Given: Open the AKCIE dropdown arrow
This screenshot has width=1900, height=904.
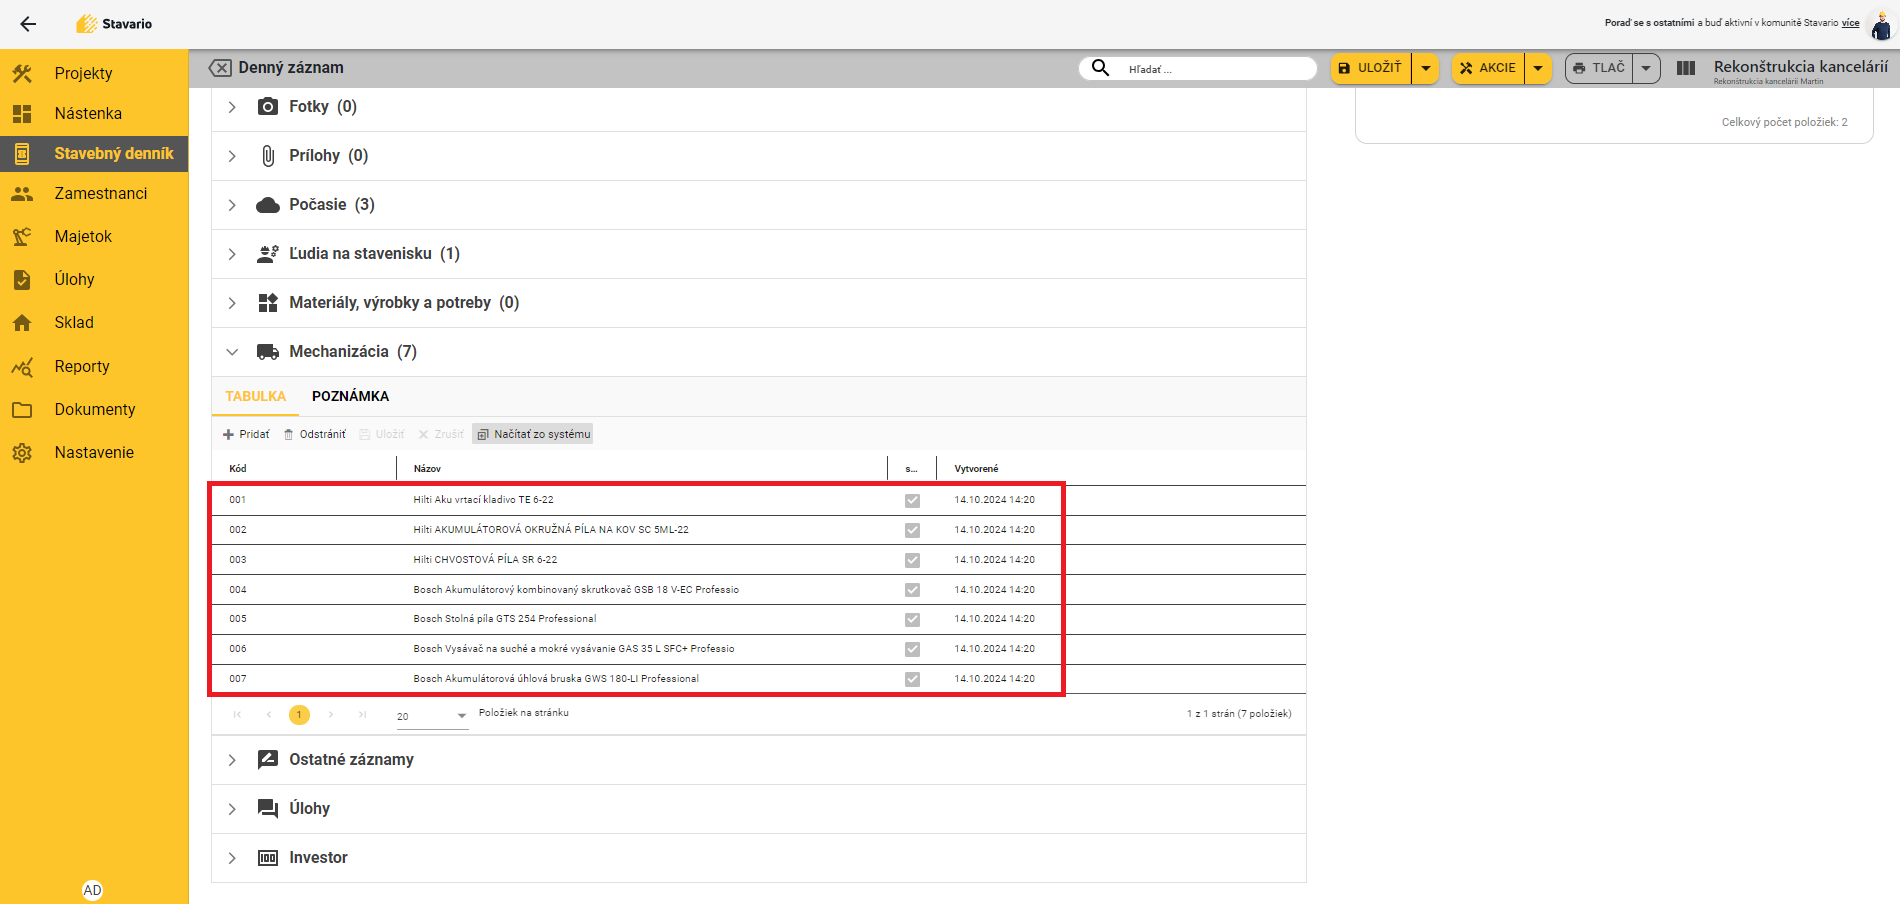Looking at the screenshot, I should click(1537, 68).
